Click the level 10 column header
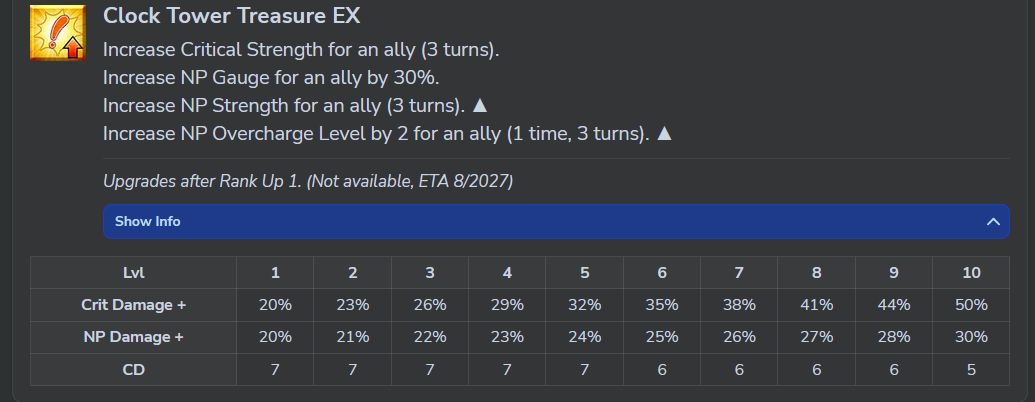 point(970,273)
